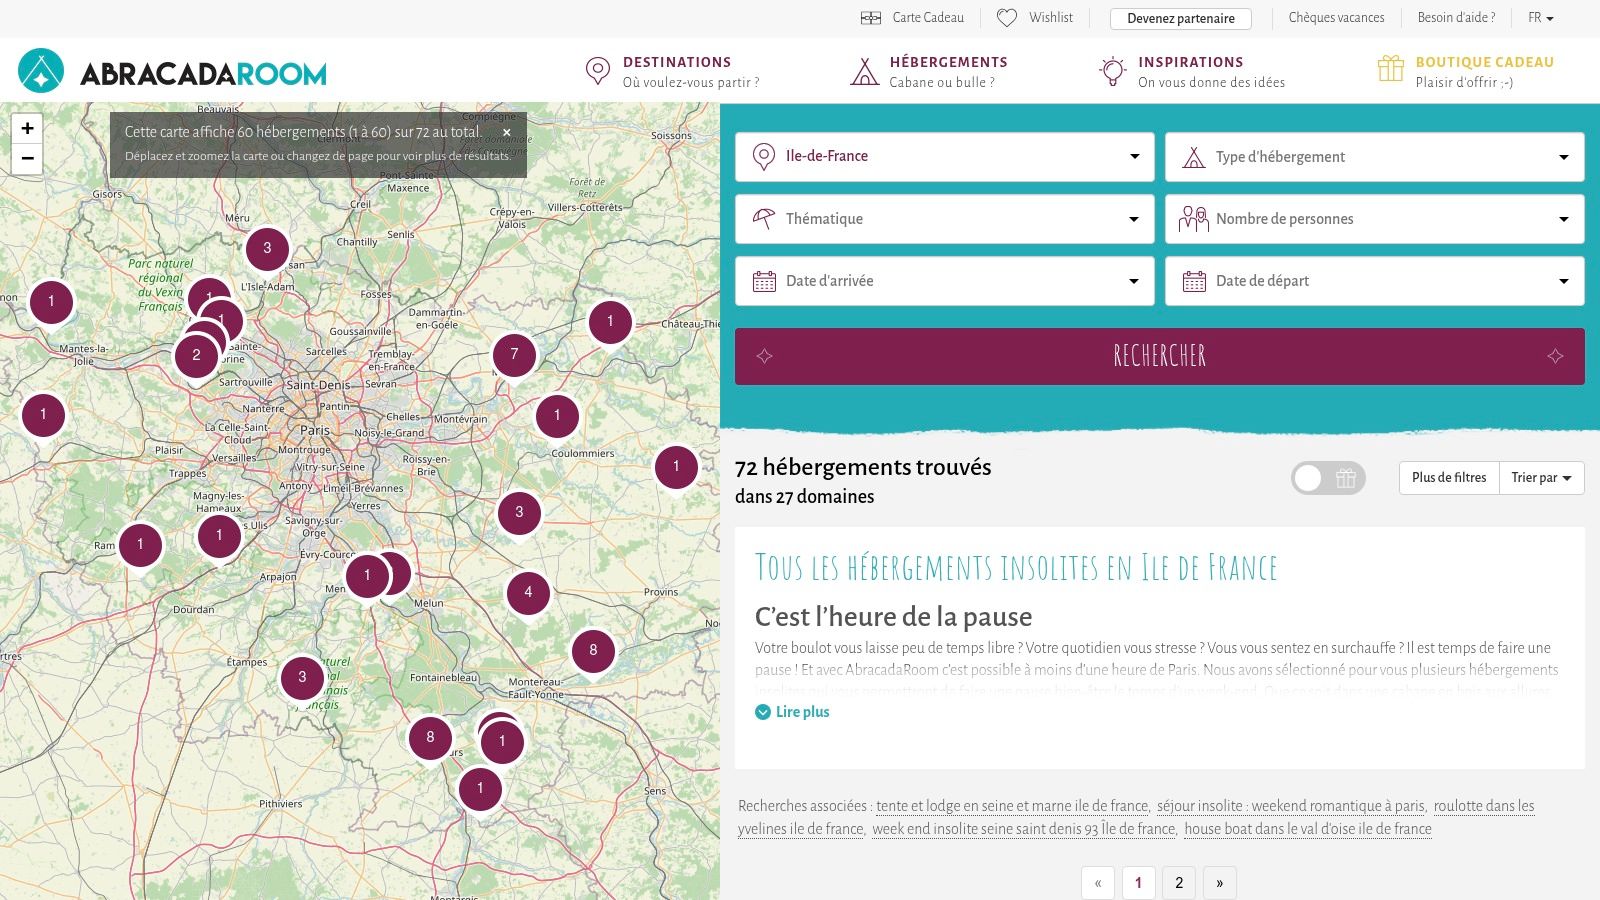Toggle the gift offer filter switch
The image size is (1600, 900).
coord(1328,478)
